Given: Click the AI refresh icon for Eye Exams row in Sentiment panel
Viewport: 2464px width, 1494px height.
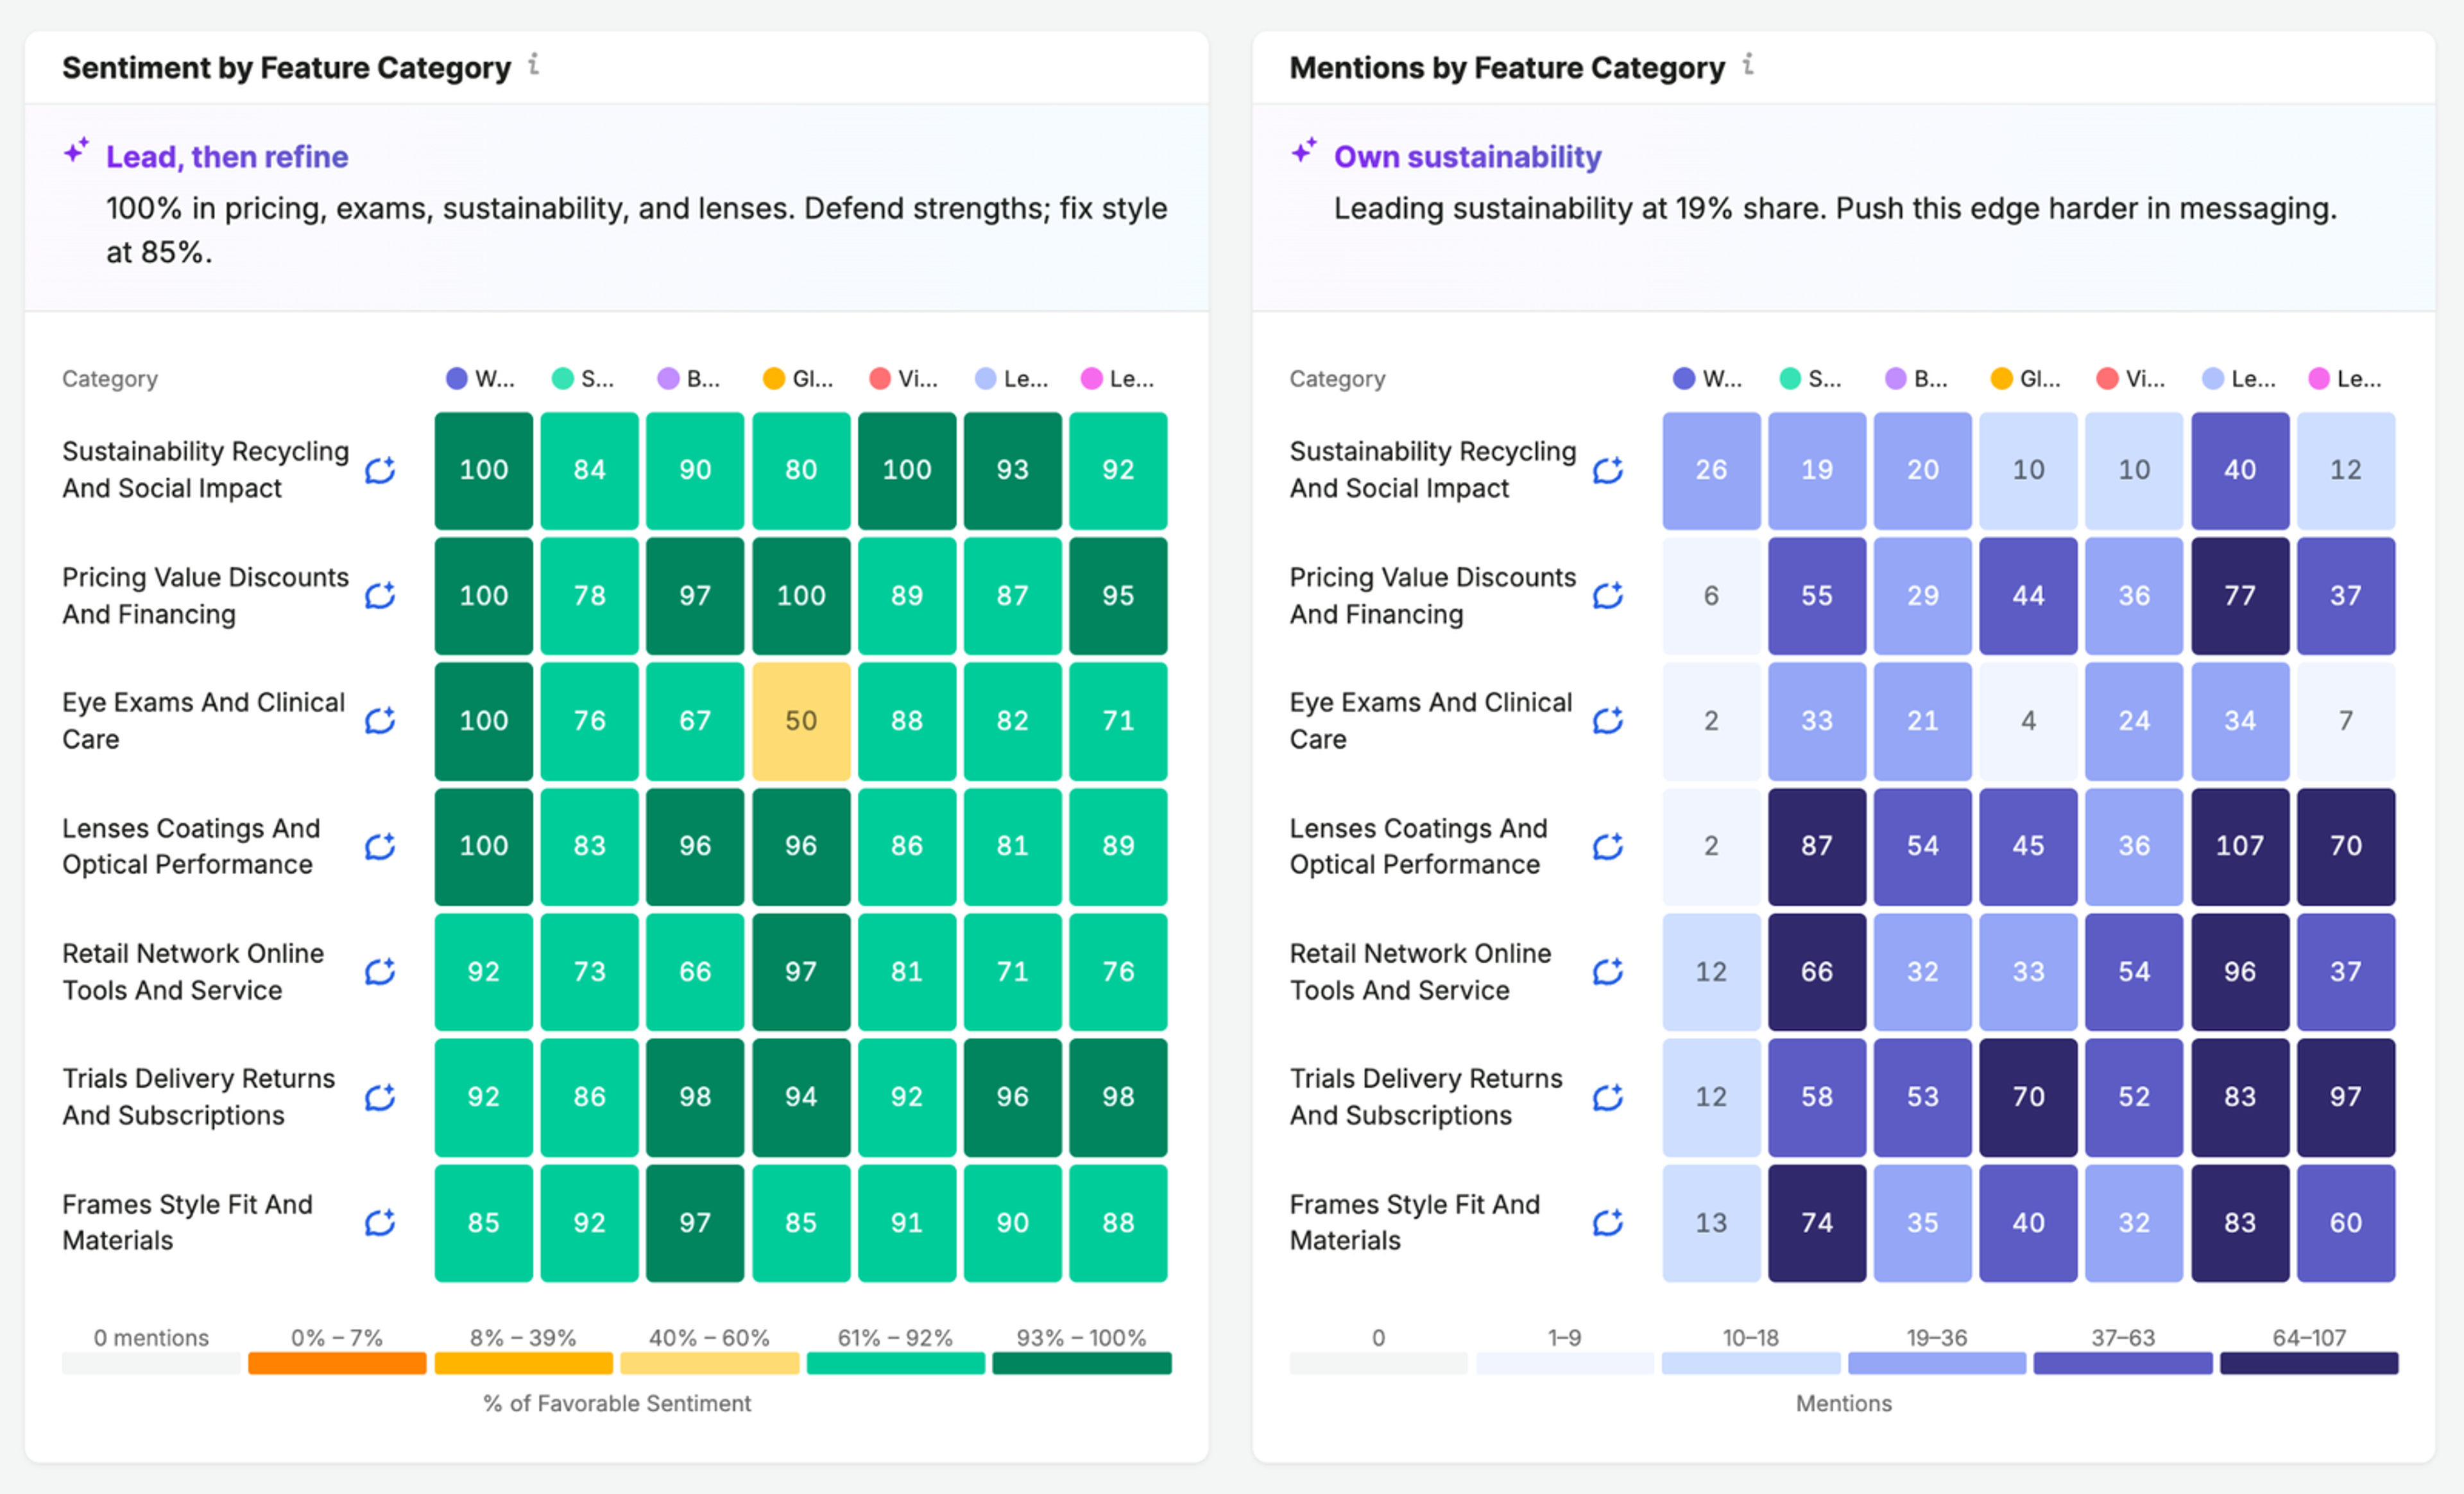Looking at the screenshot, I should point(380,721).
